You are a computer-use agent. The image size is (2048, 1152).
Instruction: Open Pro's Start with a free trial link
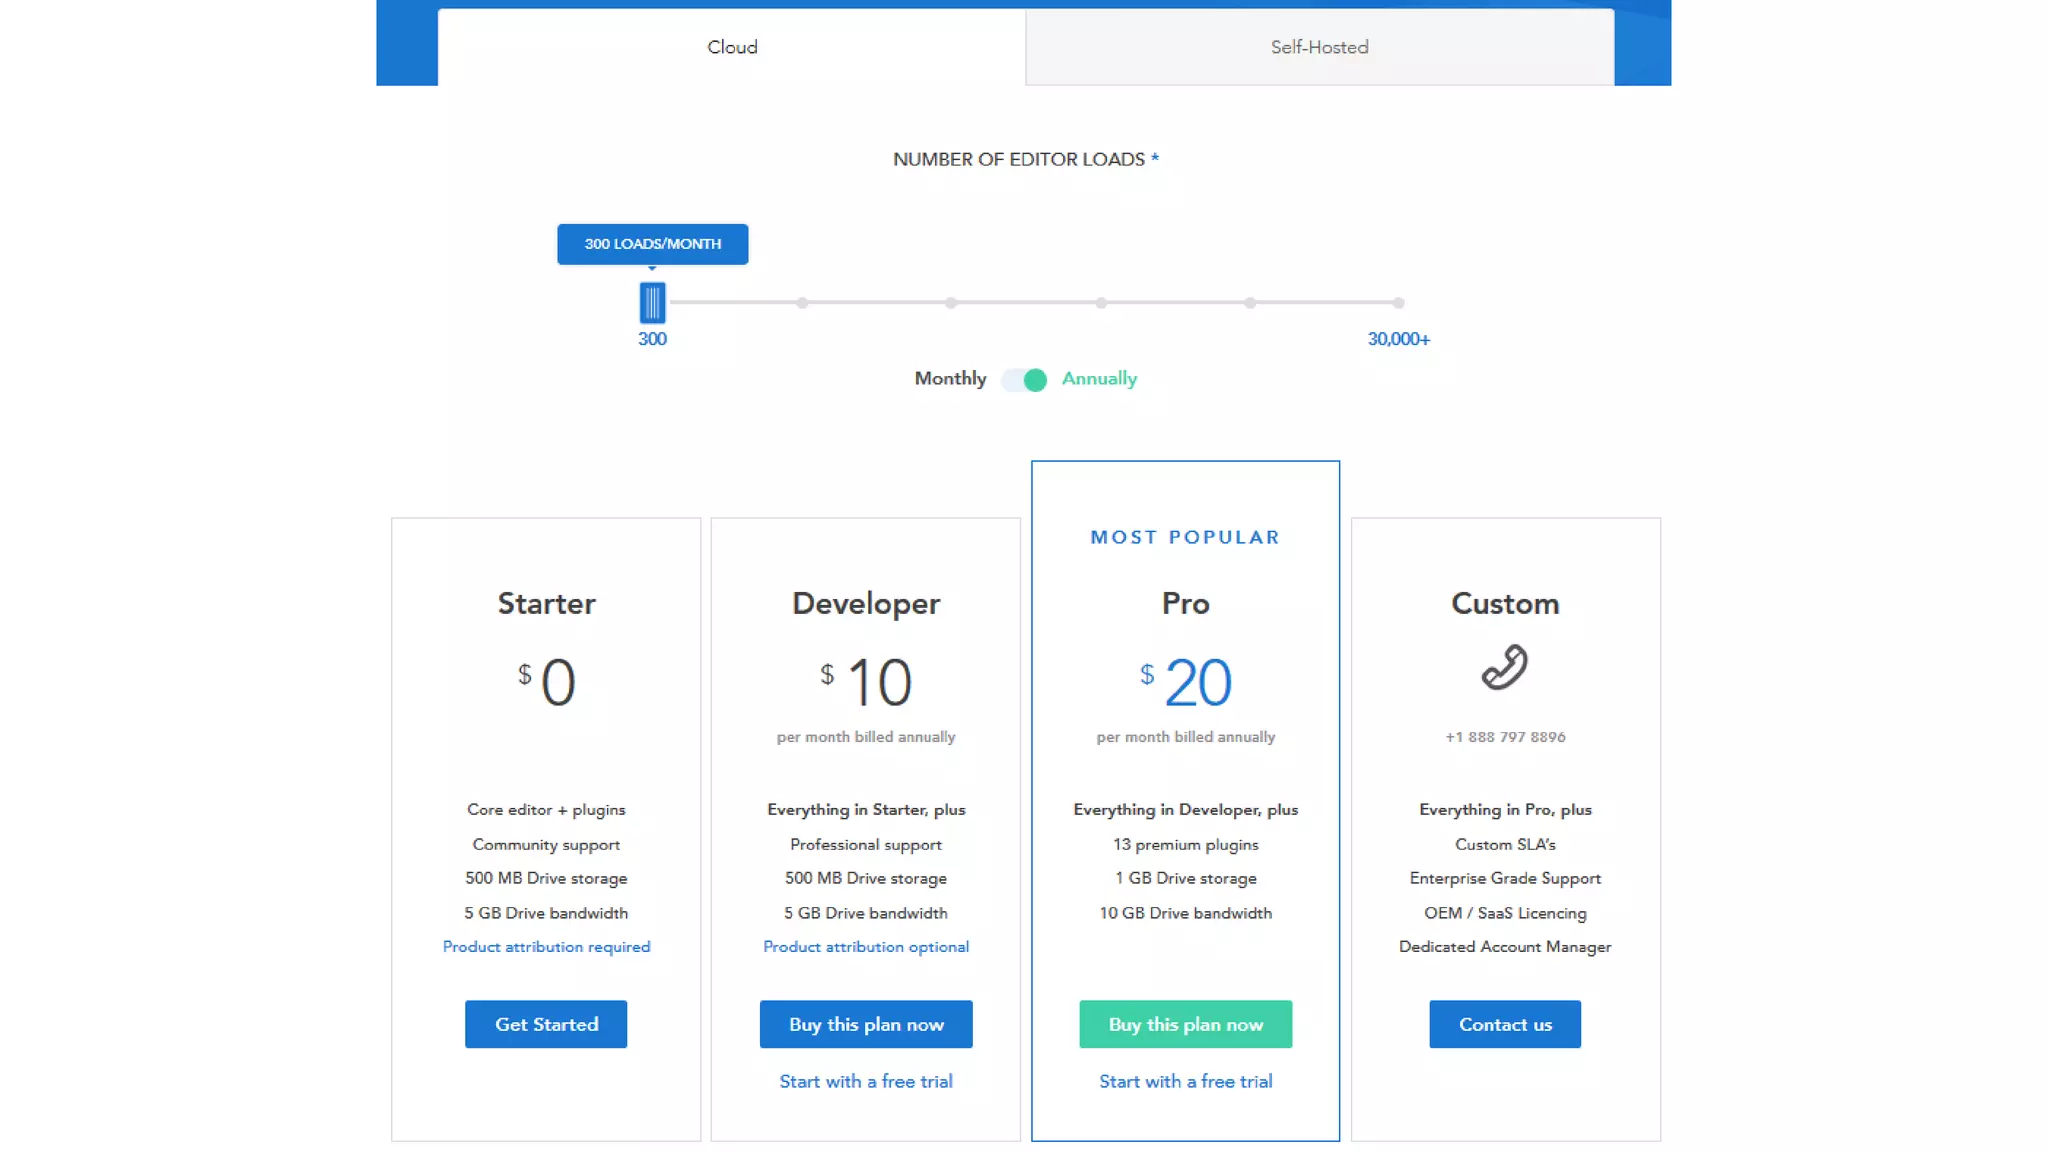(x=1185, y=1081)
